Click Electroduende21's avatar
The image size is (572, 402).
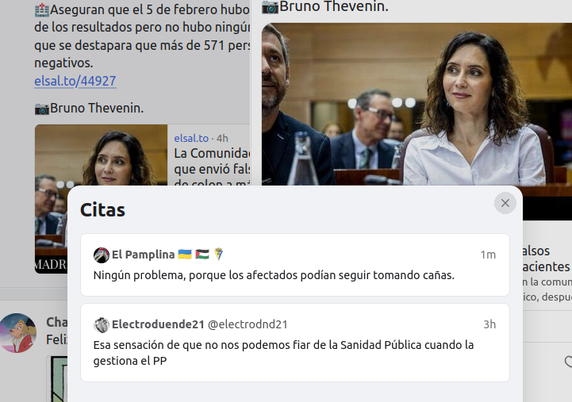[101, 325]
